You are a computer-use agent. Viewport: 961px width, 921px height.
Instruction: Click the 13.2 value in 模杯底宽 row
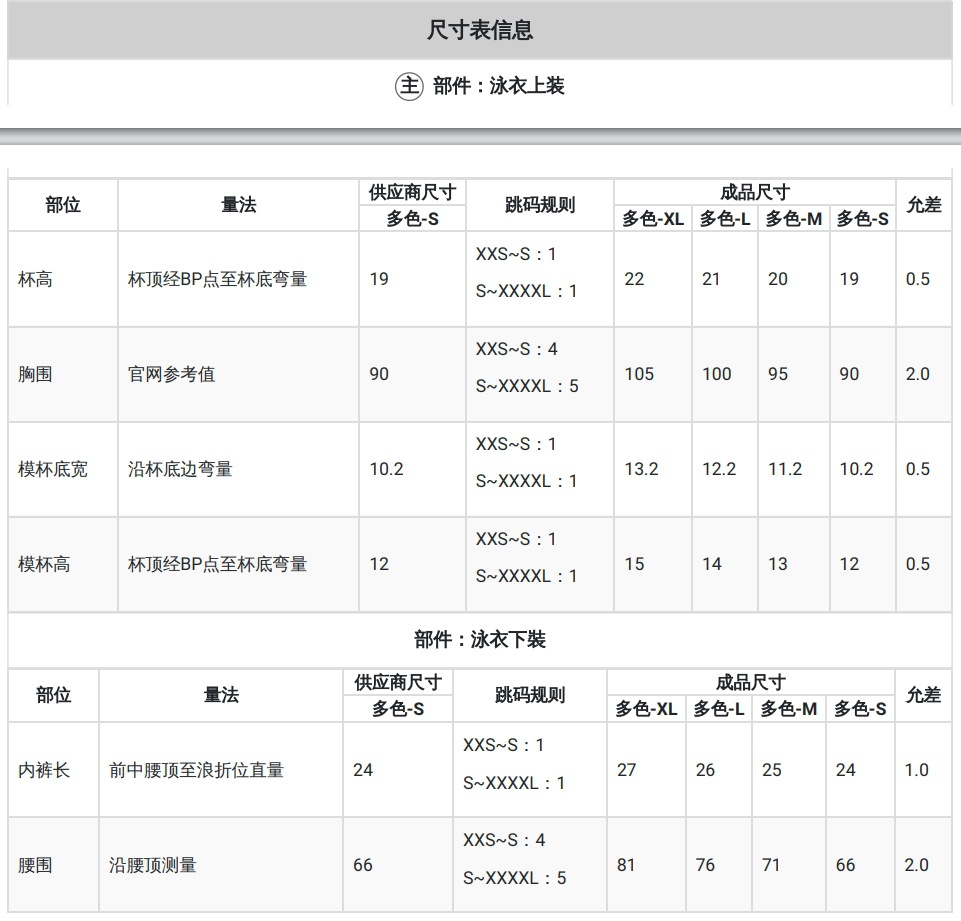click(x=641, y=469)
